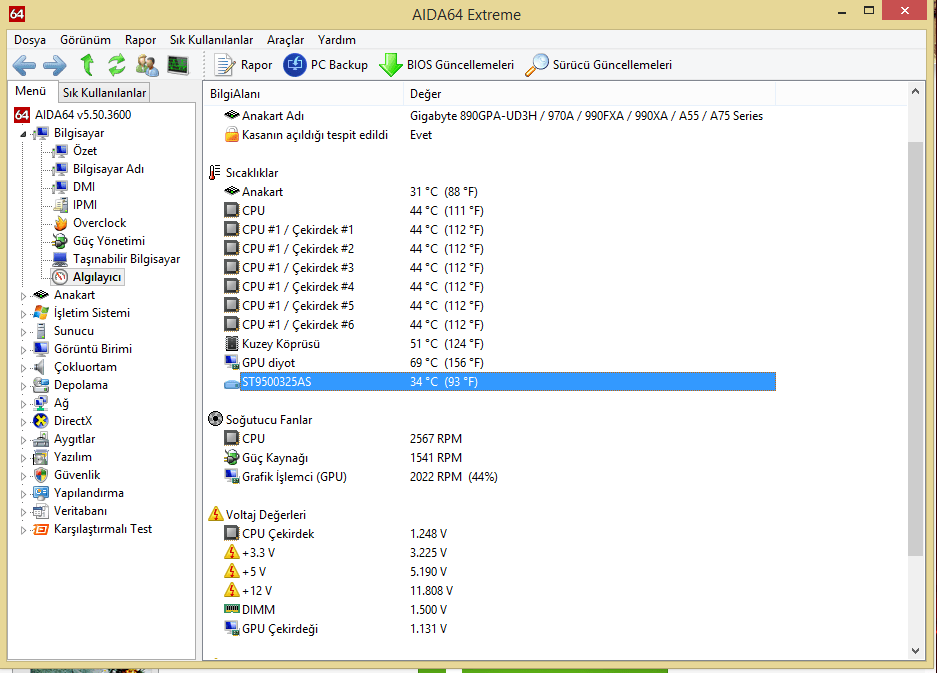Click the Sıcaklıklar thermometer icon
937x673 pixels.
(215, 173)
